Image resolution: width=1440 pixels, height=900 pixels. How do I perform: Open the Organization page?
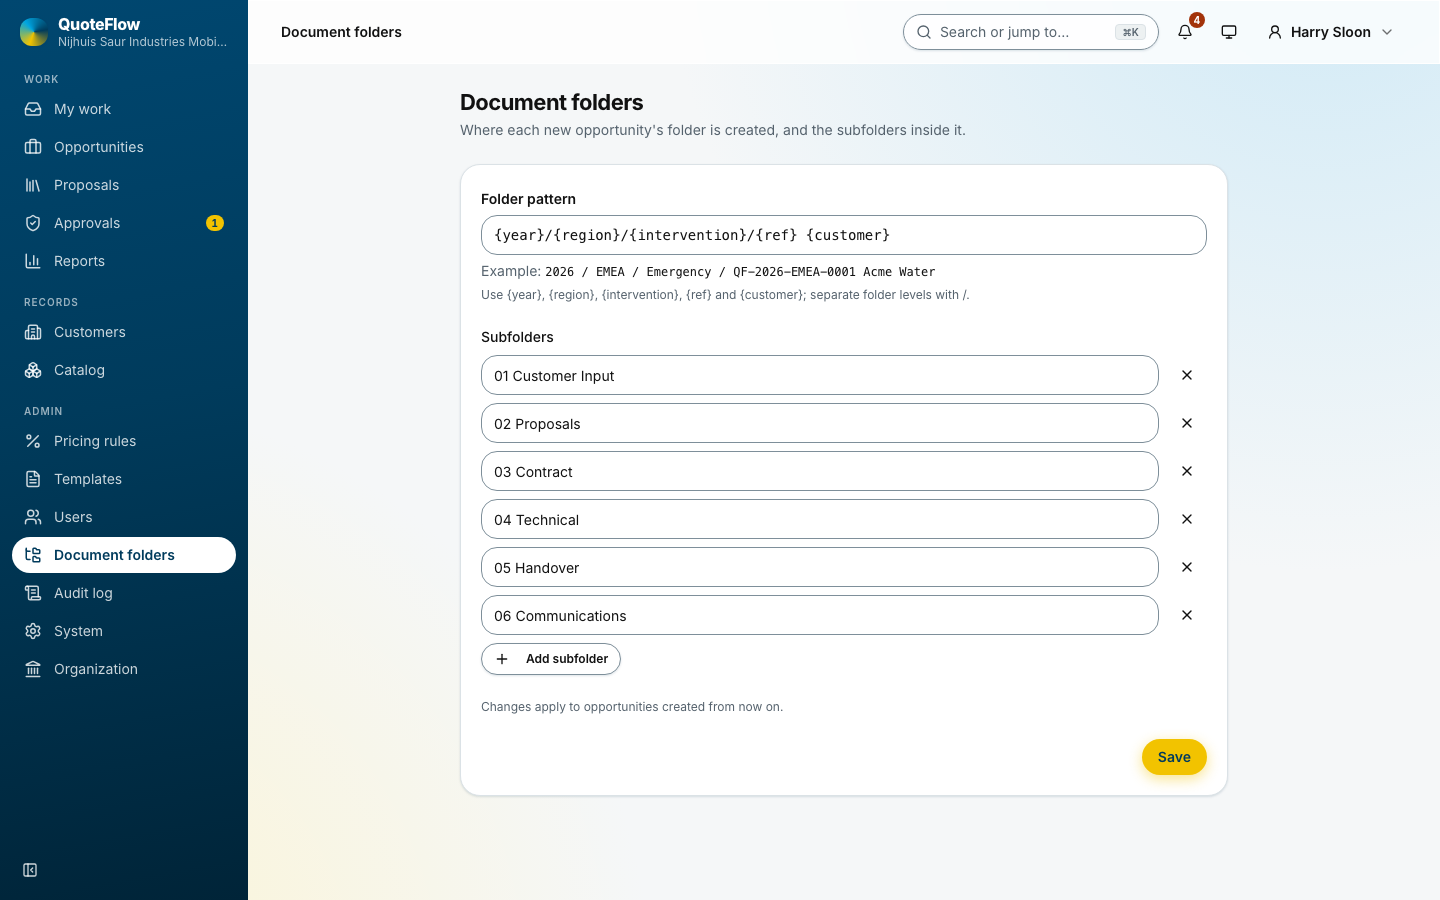124,669
